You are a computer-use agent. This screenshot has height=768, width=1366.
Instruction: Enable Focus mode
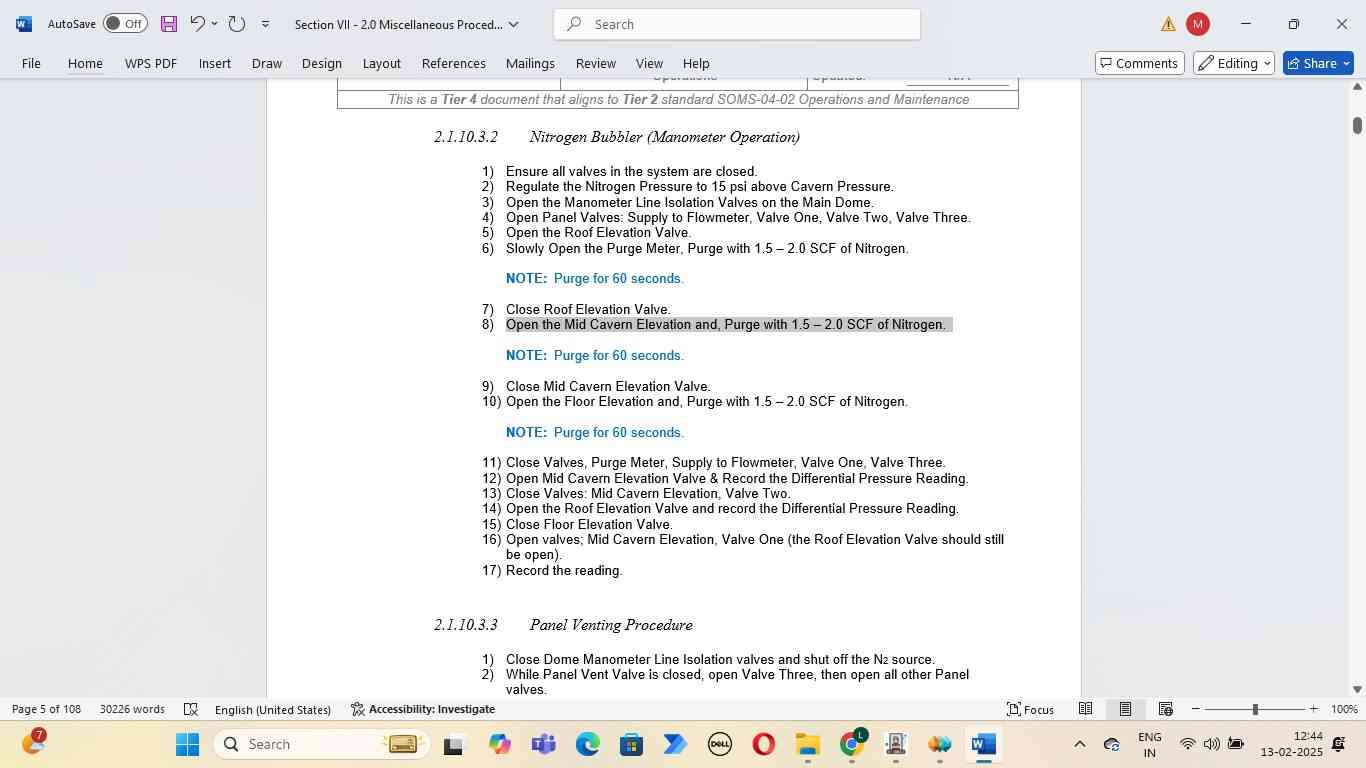pyautogui.click(x=1030, y=709)
